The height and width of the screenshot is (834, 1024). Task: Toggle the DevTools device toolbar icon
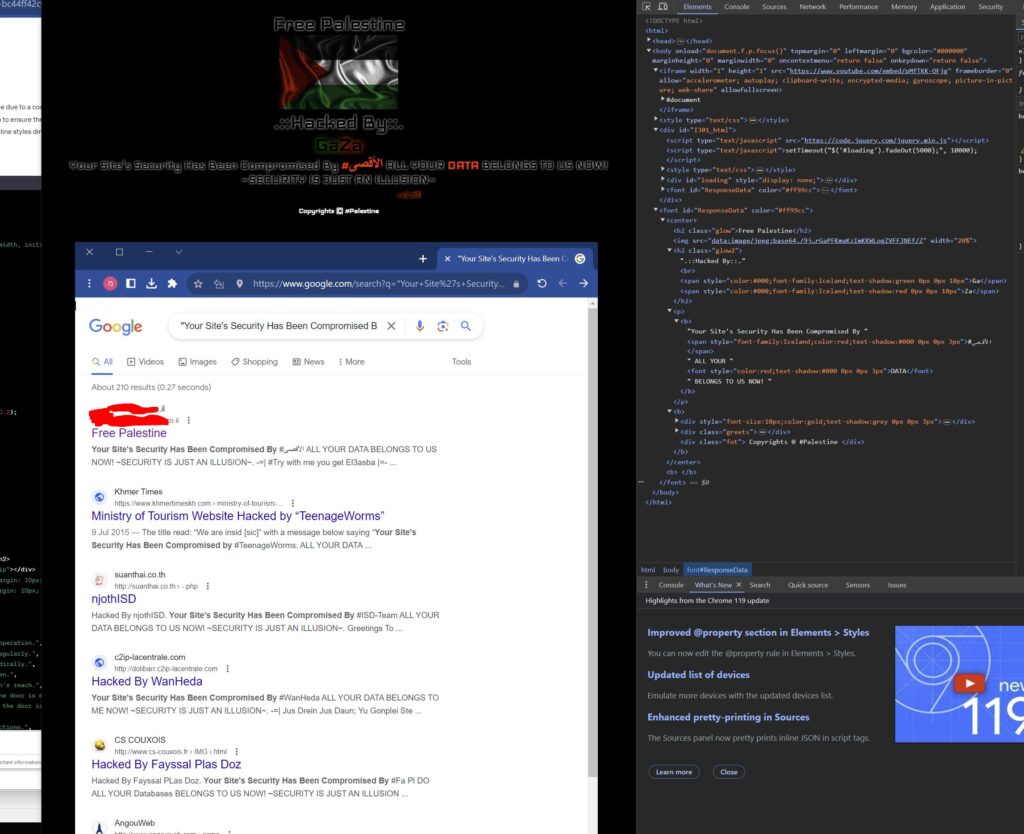click(x=663, y=7)
